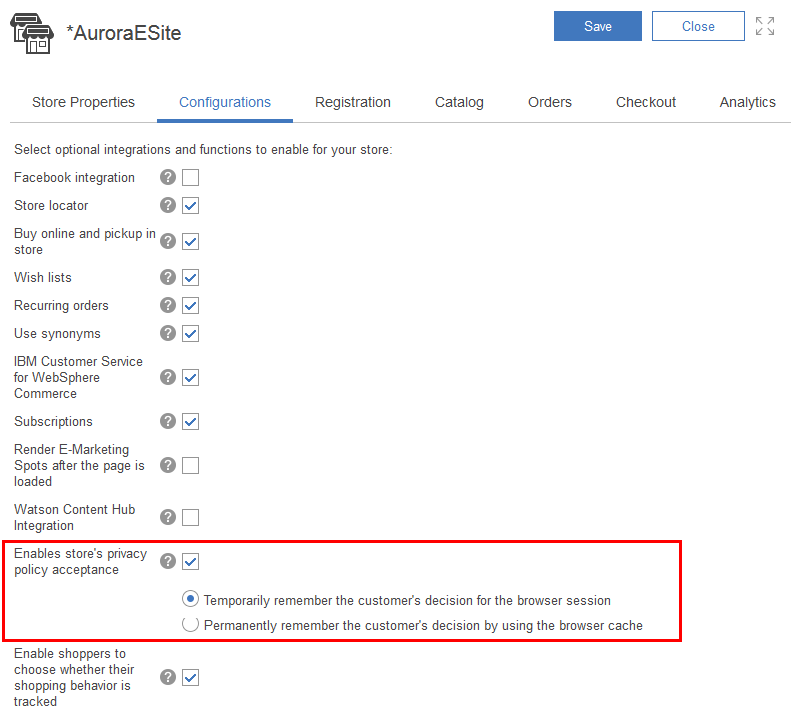Uncheck store's privacy policy acceptance

click(x=190, y=562)
